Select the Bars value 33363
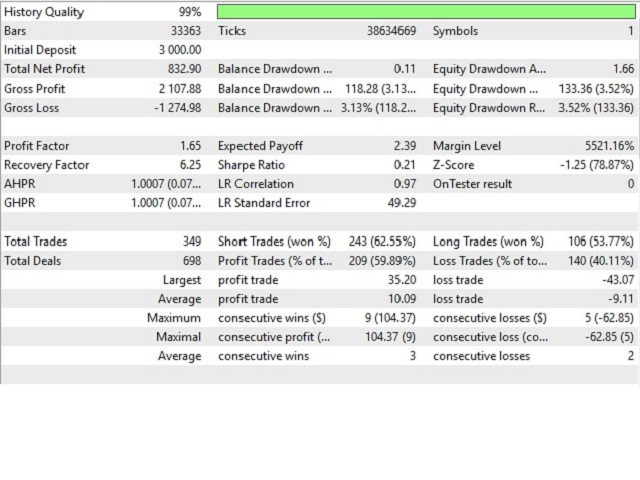 coord(186,31)
